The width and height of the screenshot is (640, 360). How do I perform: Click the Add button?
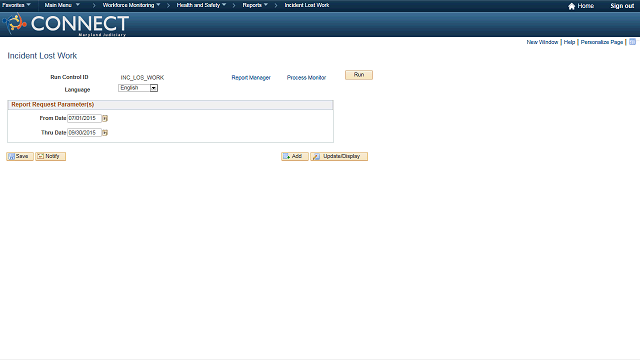click(x=295, y=156)
